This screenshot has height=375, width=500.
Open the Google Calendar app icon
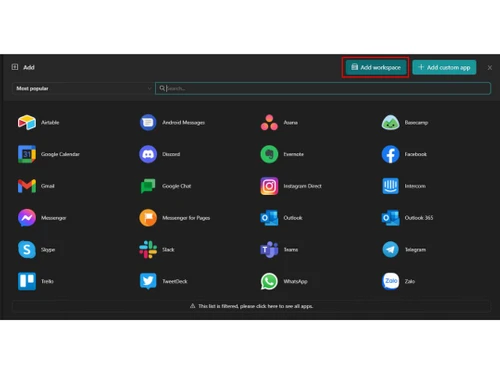pyautogui.click(x=27, y=154)
